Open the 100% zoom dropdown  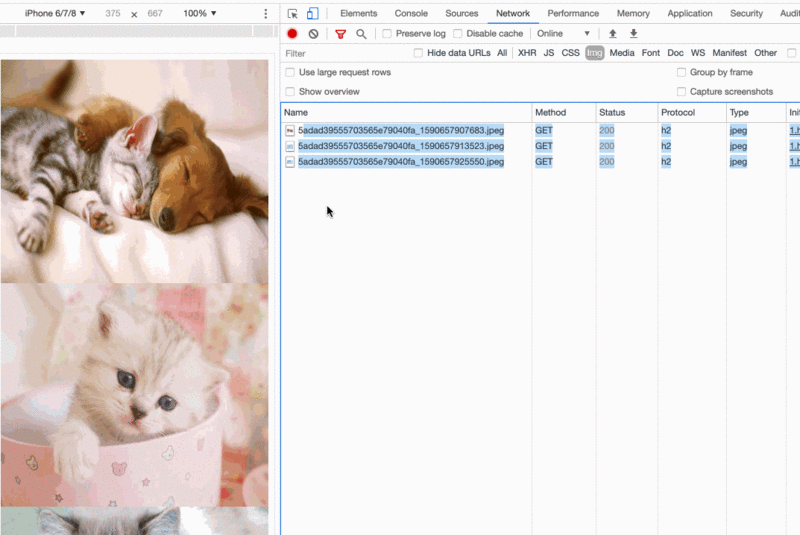tap(199, 13)
